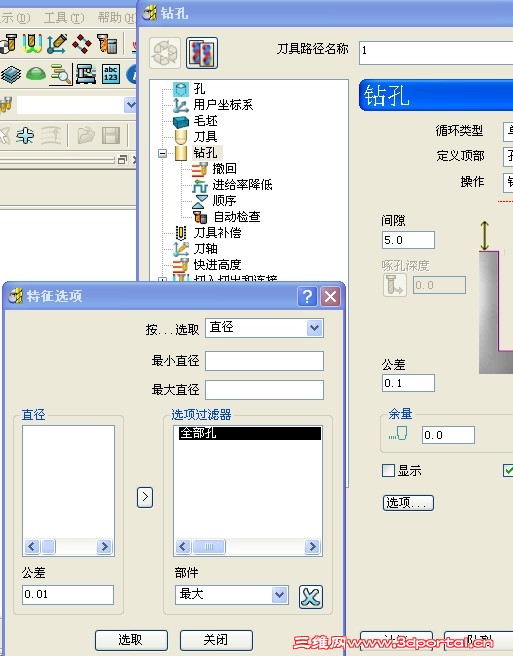Screen dimensions: 513x656
Task: Open 顺序 tree item
Action: pyautogui.click(x=224, y=200)
